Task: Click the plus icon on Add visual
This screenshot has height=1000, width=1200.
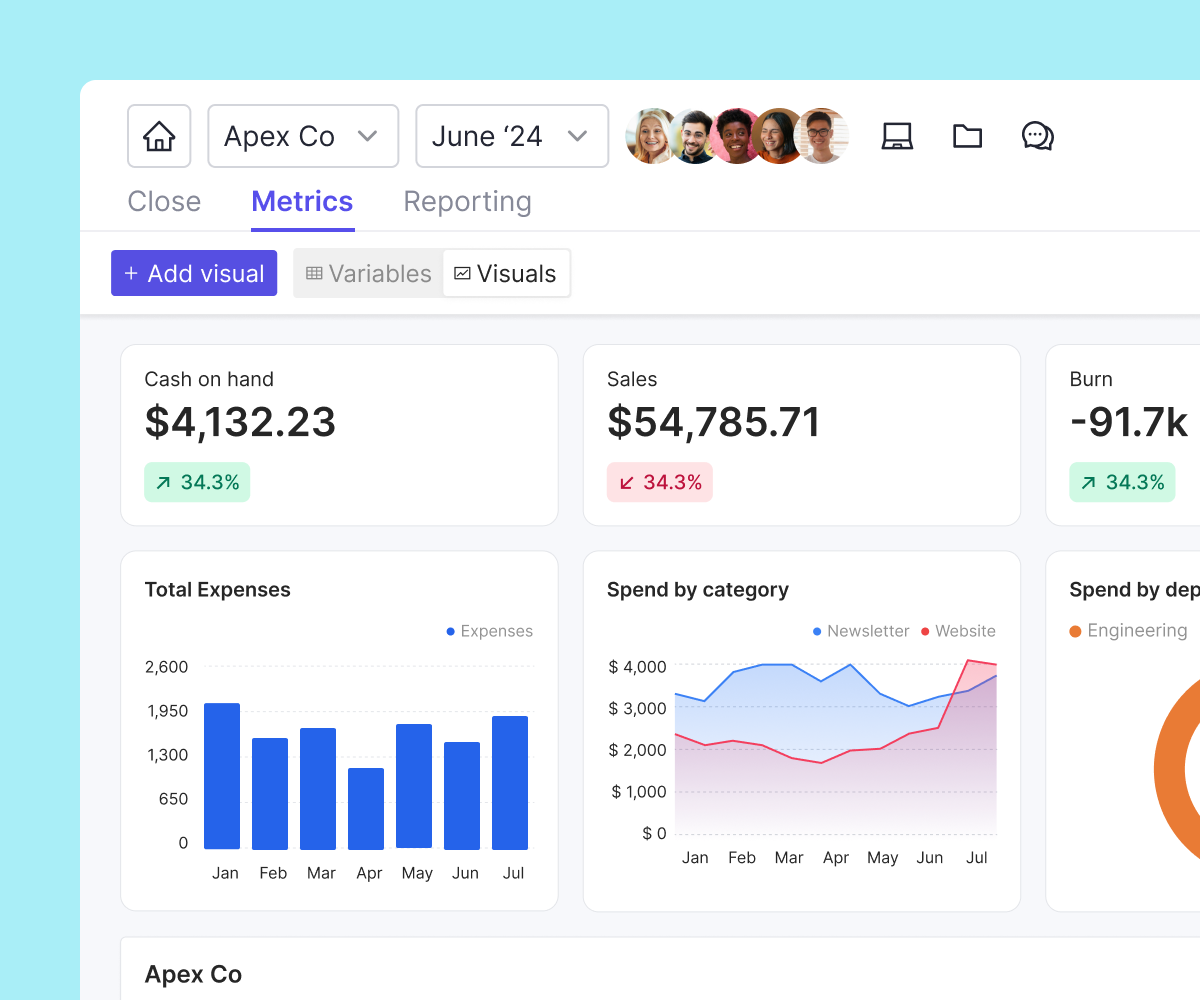Action: coord(131,272)
